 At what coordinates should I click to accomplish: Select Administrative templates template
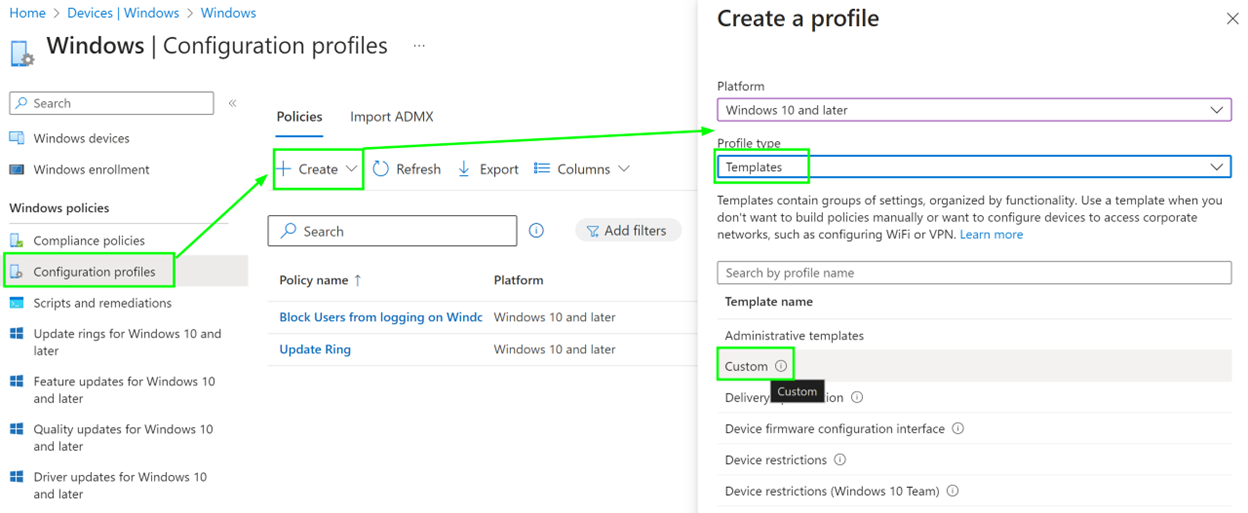coord(794,336)
